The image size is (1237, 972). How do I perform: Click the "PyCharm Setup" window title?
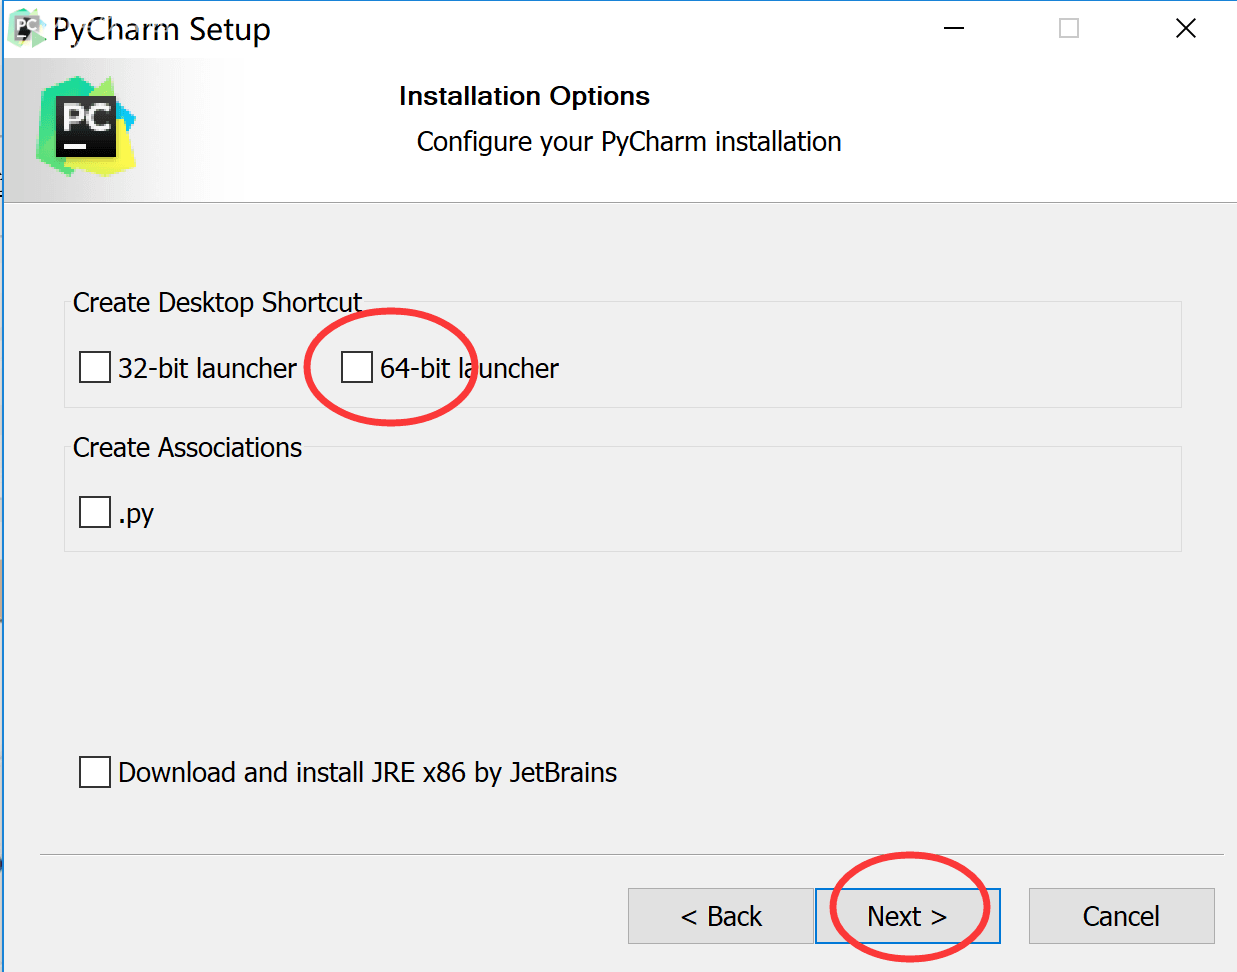click(161, 30)
